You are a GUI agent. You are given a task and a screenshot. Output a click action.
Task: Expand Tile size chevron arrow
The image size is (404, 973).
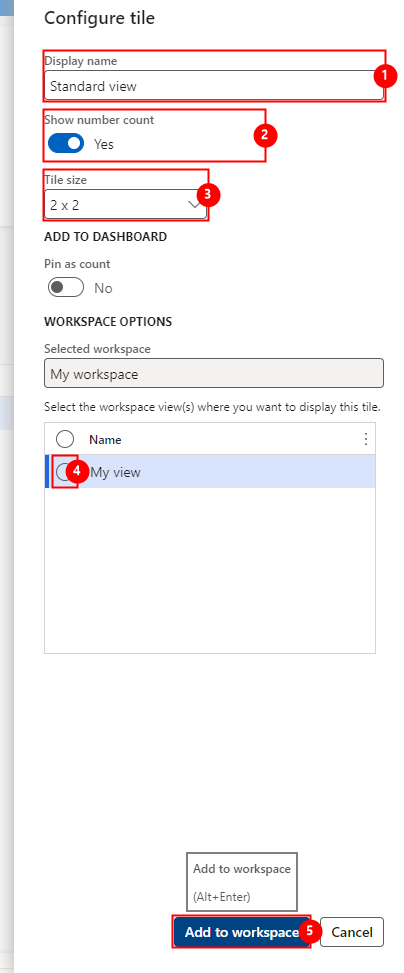point(194,205)
